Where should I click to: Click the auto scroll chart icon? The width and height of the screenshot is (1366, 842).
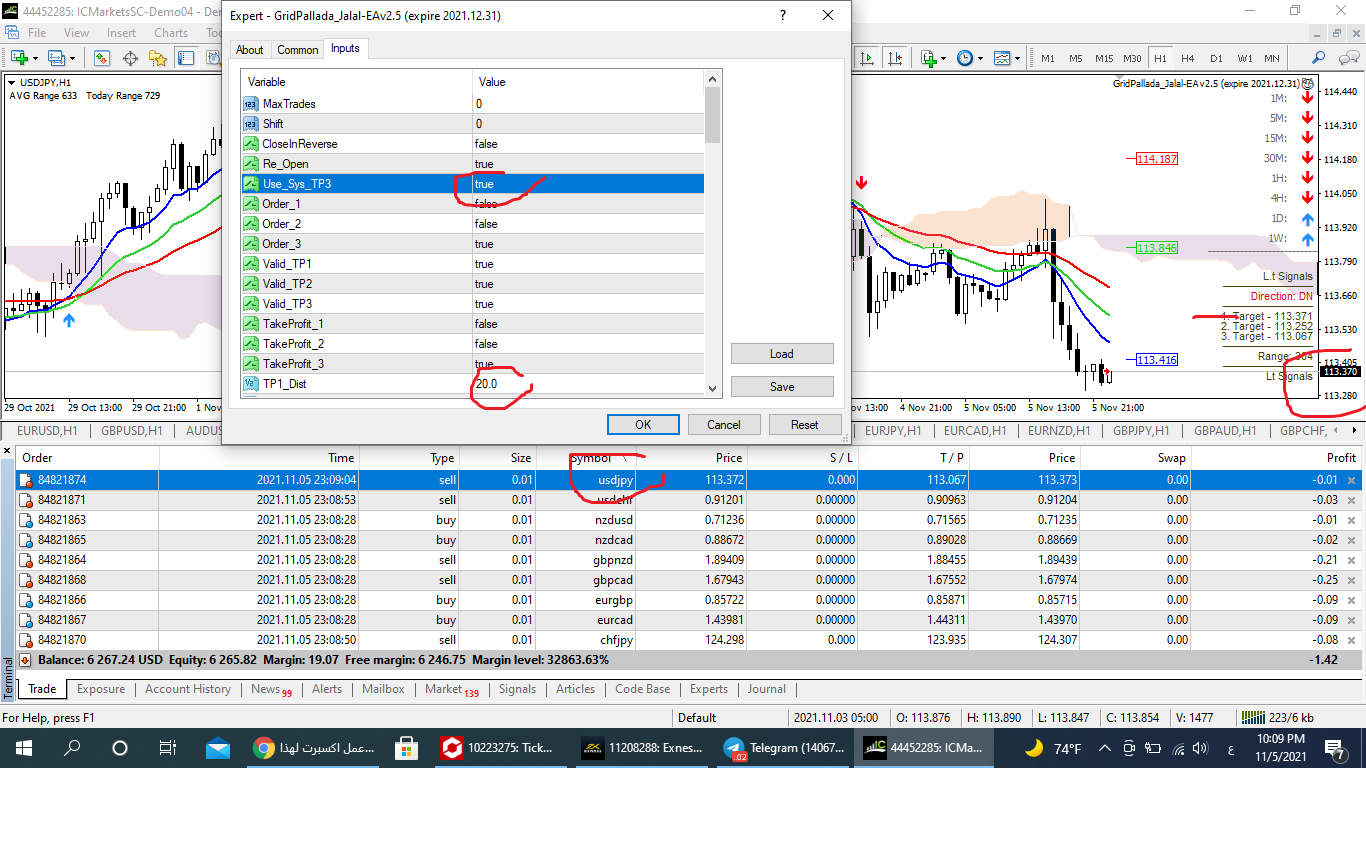866,58
